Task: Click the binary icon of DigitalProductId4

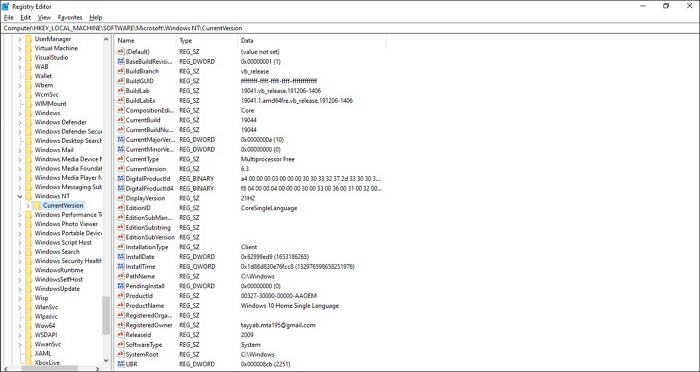Action: click(x=120, y=188)
